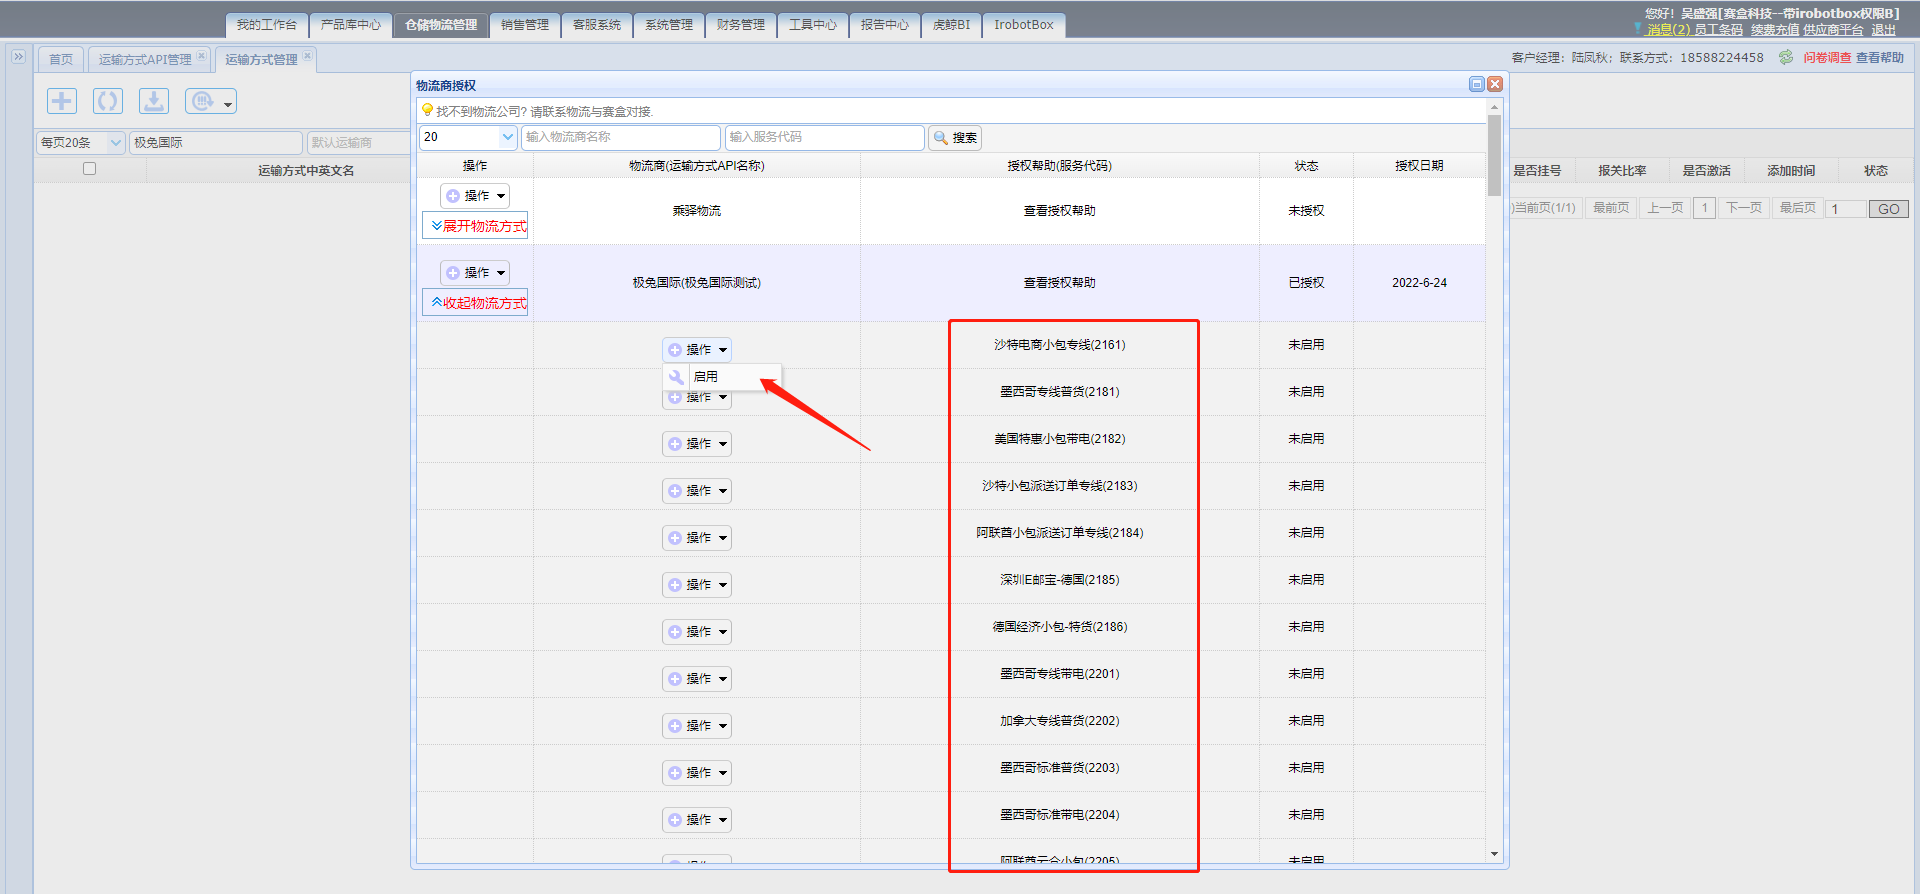Open the batch-action dropdown in toolbar
Screen dimensions: 1920x894
211,101
